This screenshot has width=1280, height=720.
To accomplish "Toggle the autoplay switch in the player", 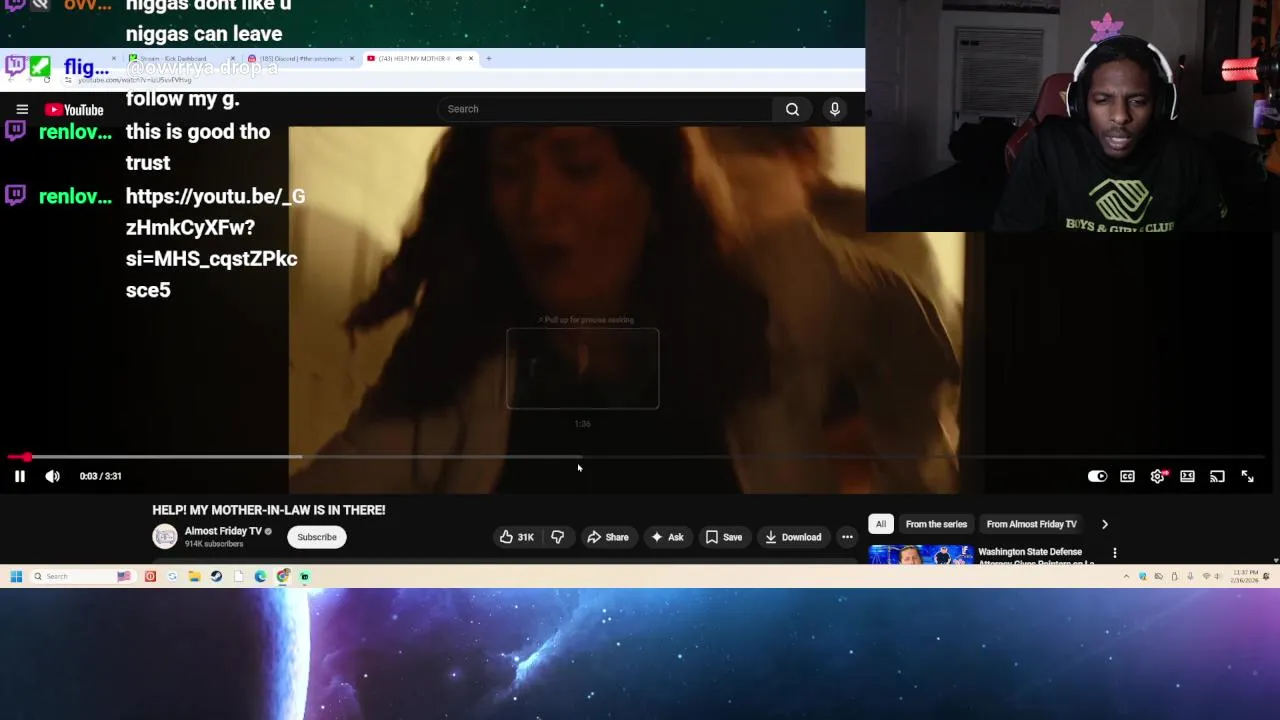I will [1097, 476].
